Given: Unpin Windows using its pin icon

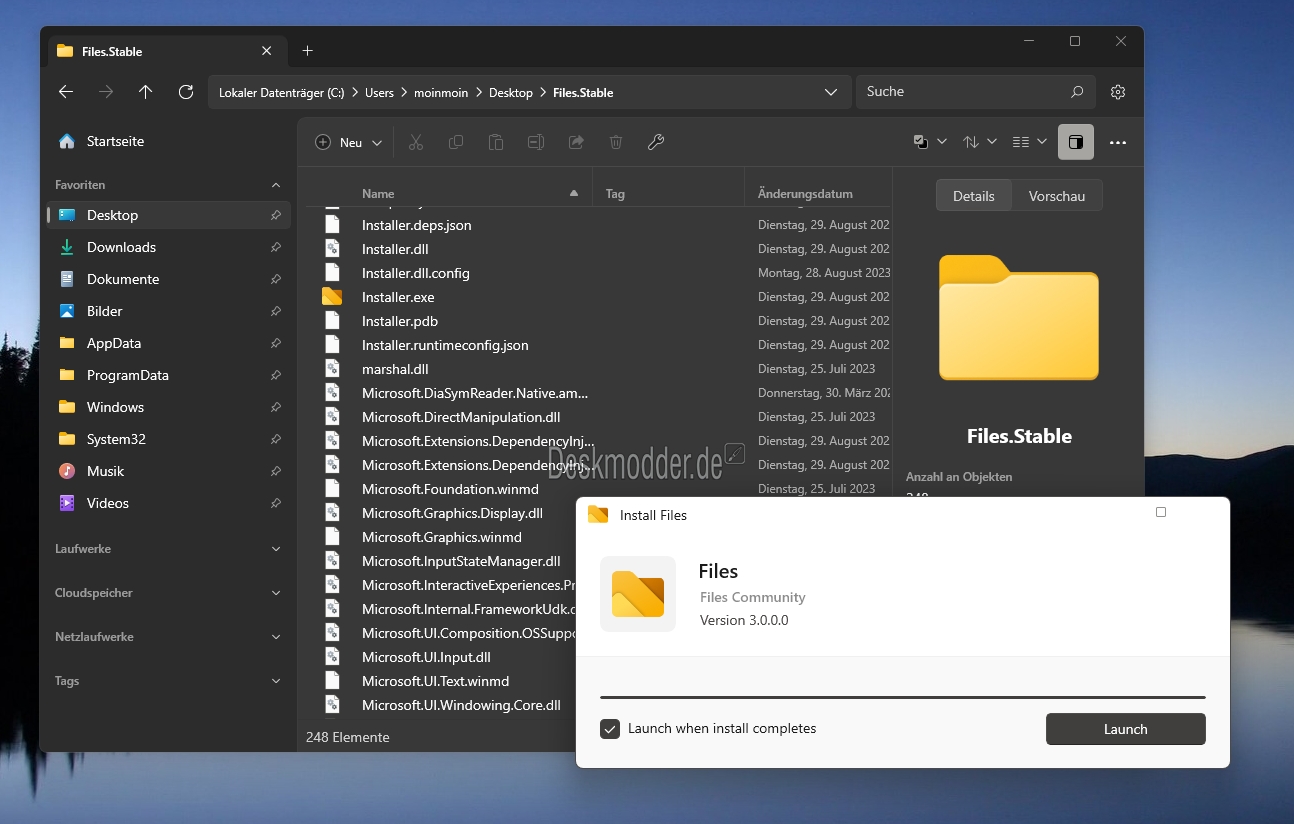Looking at the screenshot, I should tap(275, 407).
